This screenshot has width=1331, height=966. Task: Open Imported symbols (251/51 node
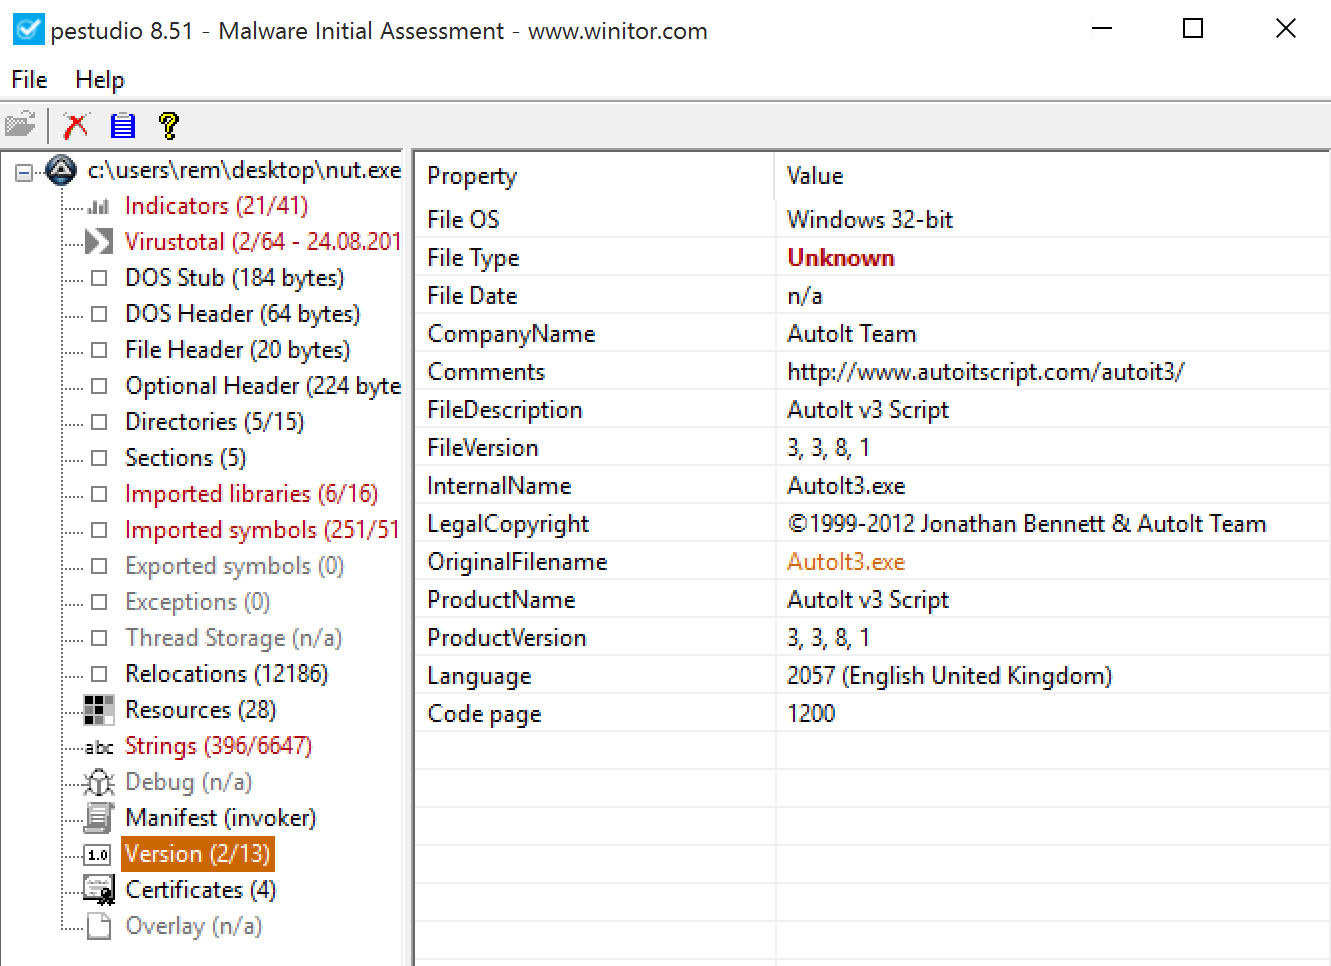point(262,530)
